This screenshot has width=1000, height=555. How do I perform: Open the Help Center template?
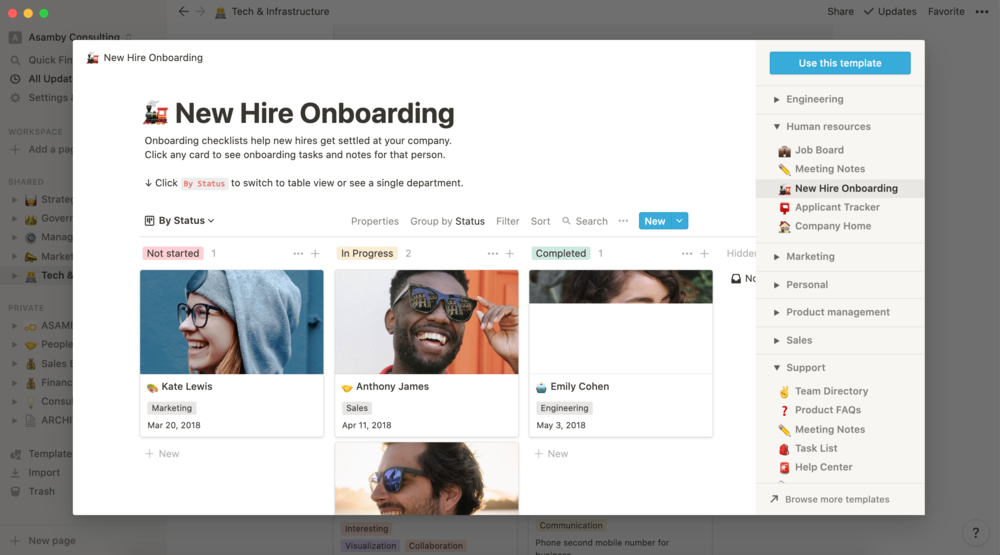click(x=823, y=467)
